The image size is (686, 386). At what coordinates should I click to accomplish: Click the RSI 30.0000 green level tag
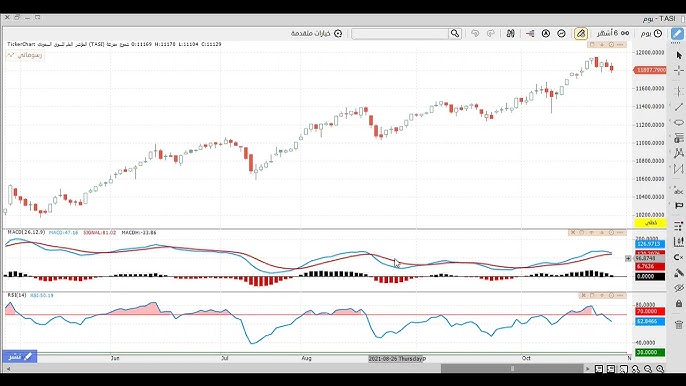coord(650,352)
